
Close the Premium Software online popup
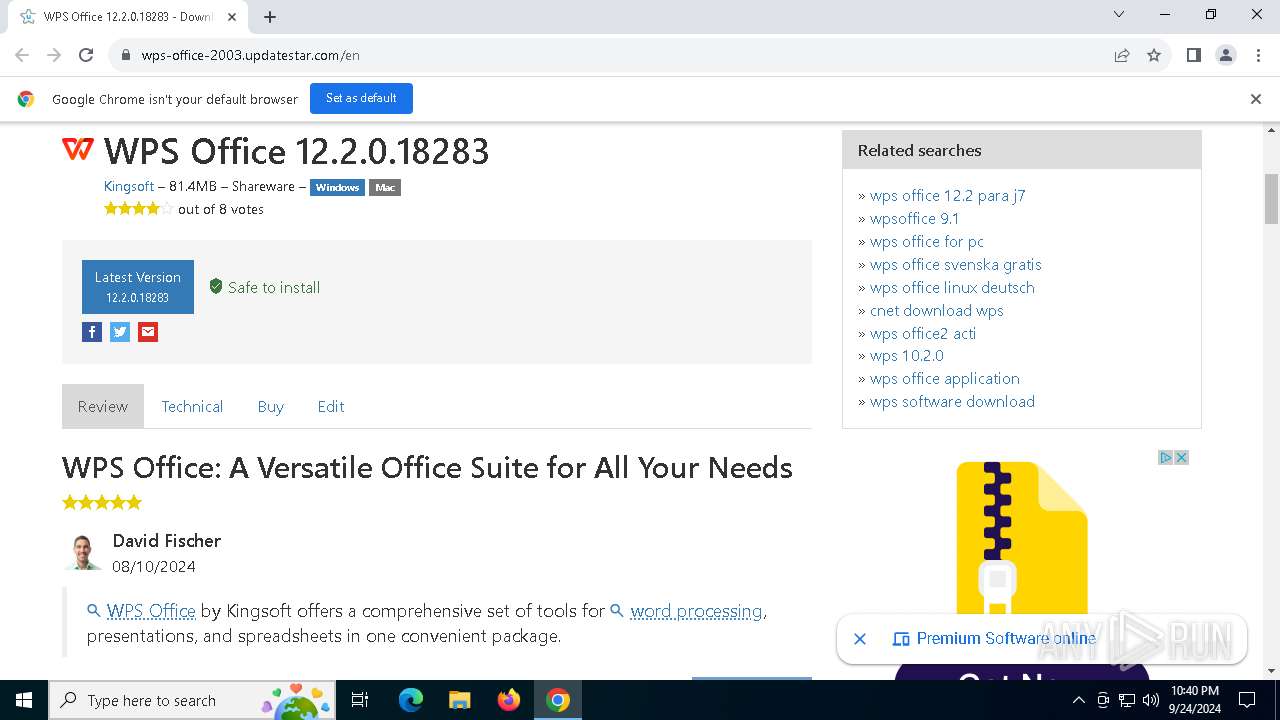coord(860,638)
